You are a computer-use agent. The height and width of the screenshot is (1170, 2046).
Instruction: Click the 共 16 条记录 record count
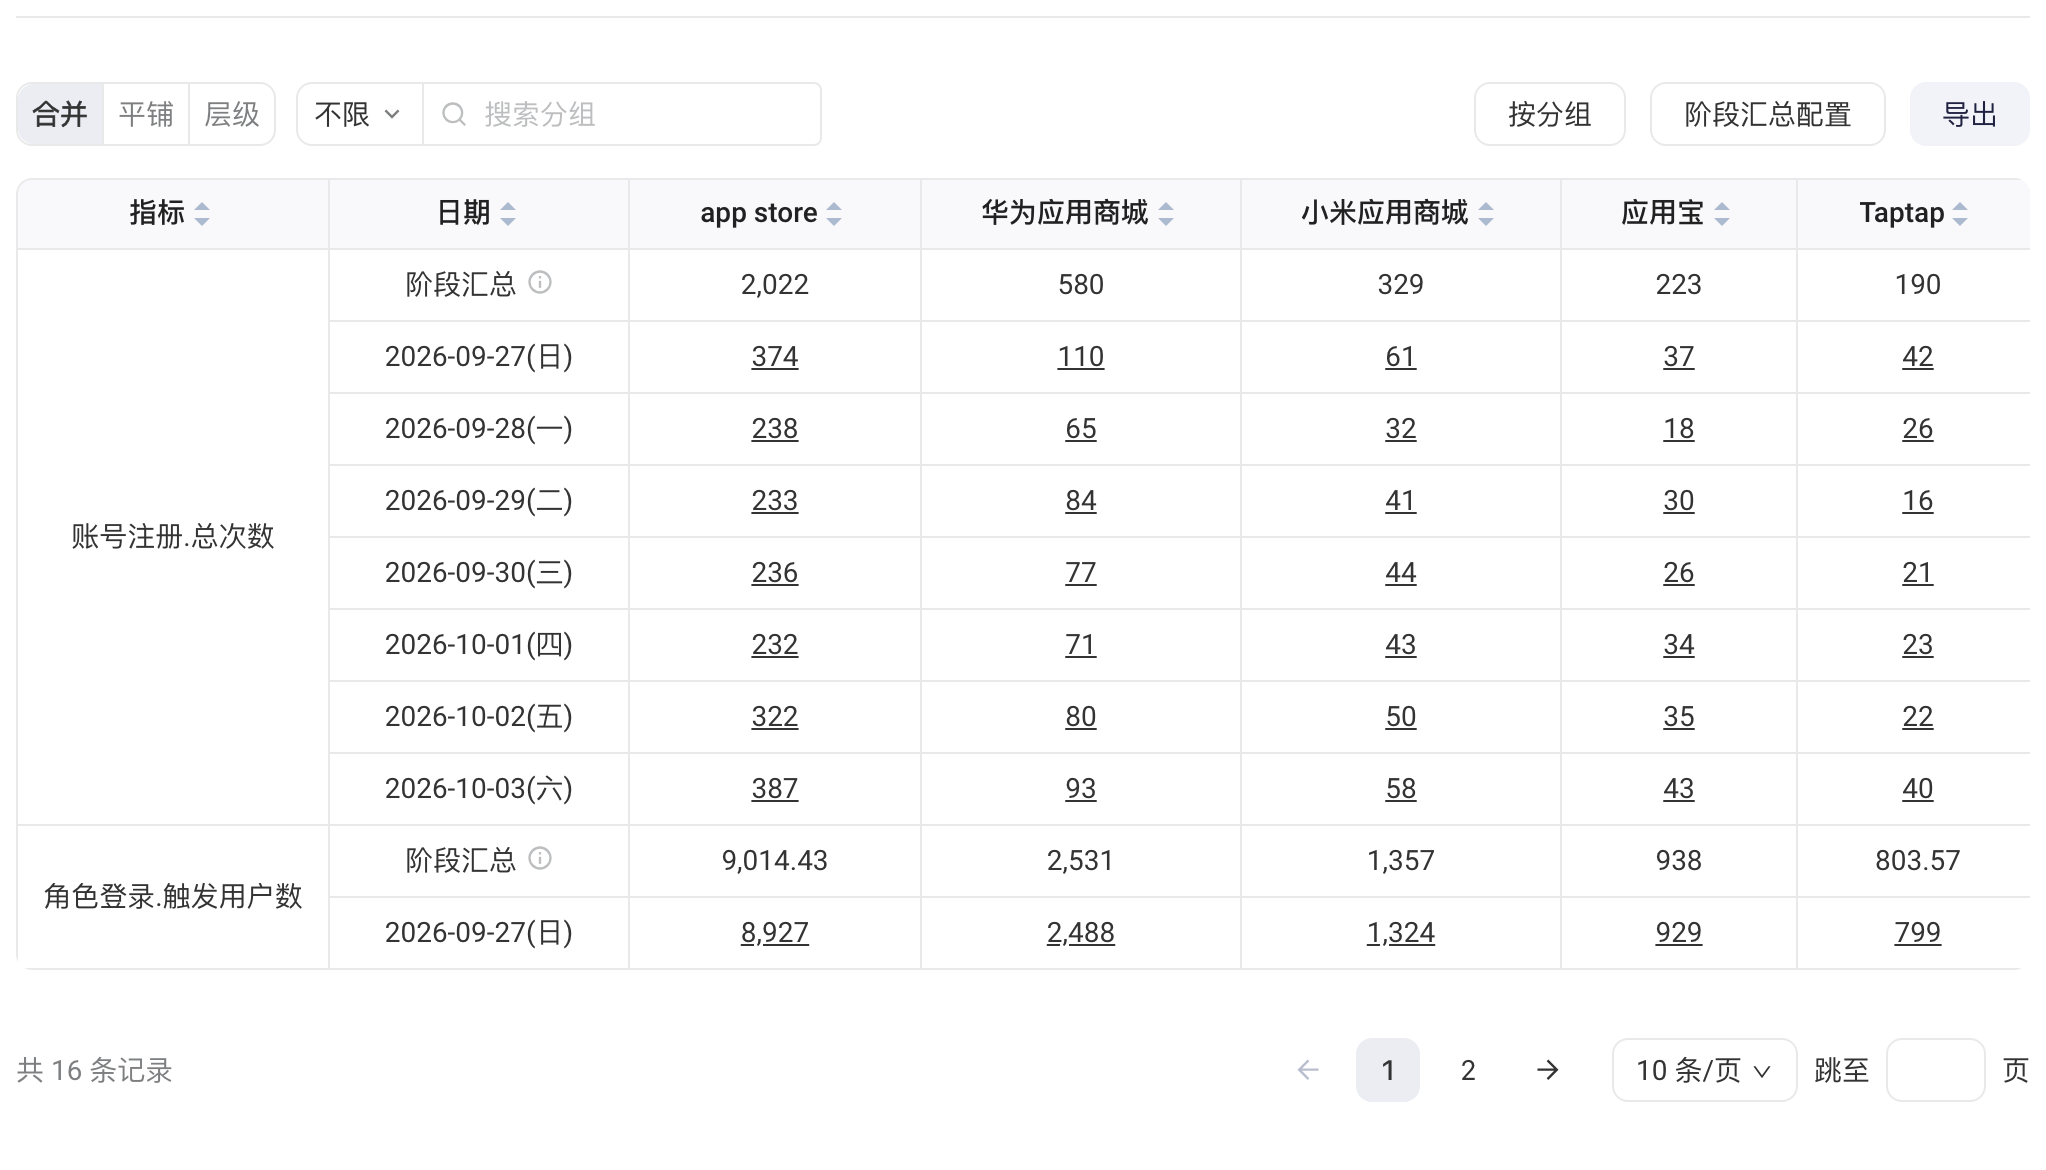coord(95,1070)
